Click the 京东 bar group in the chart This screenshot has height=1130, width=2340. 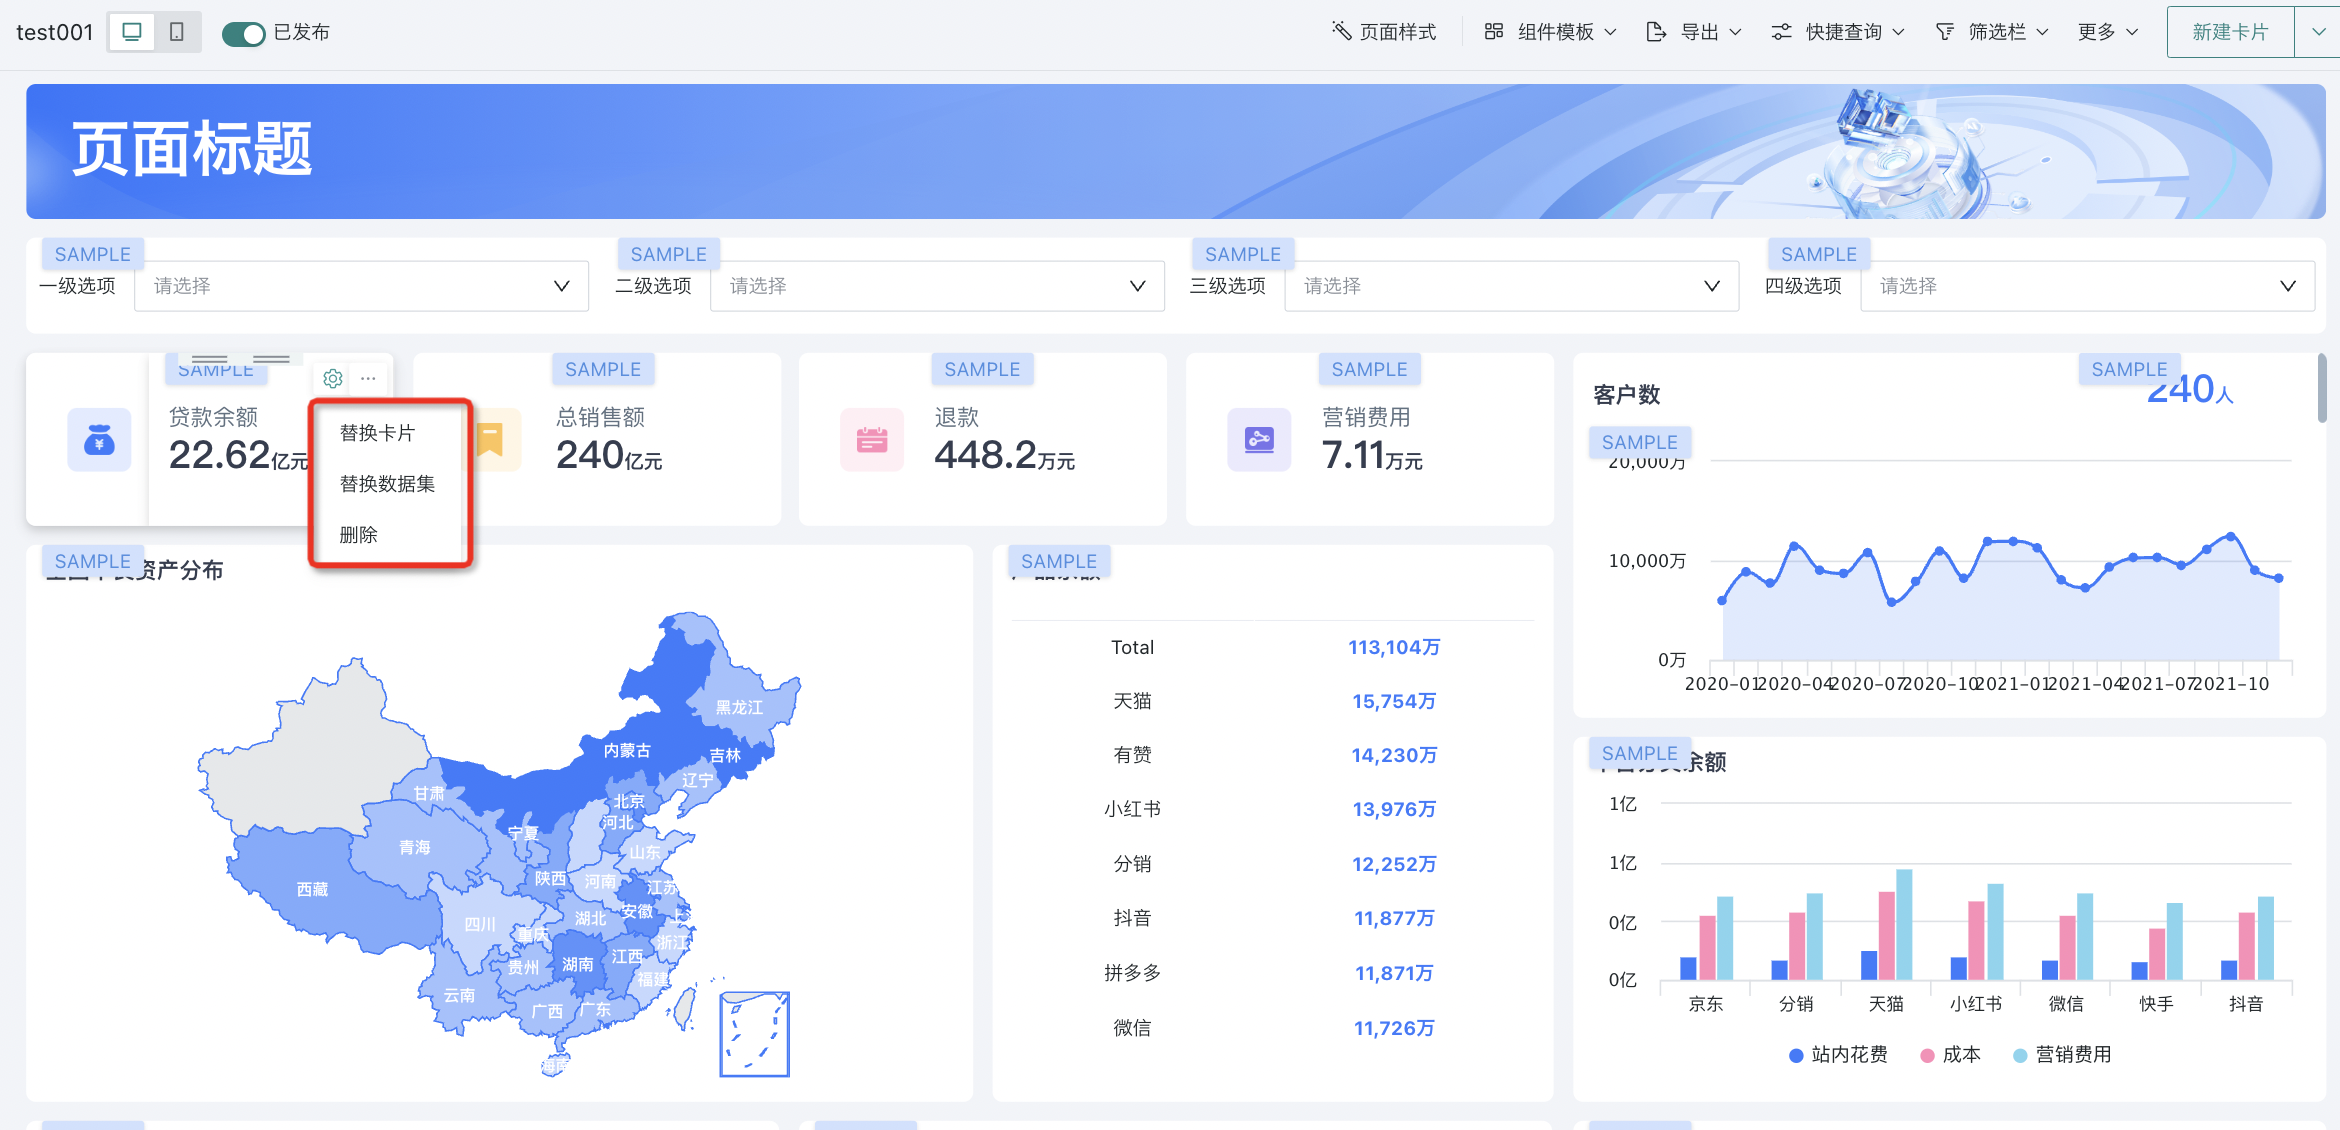pyautogui.click(x=1706, y=938)
